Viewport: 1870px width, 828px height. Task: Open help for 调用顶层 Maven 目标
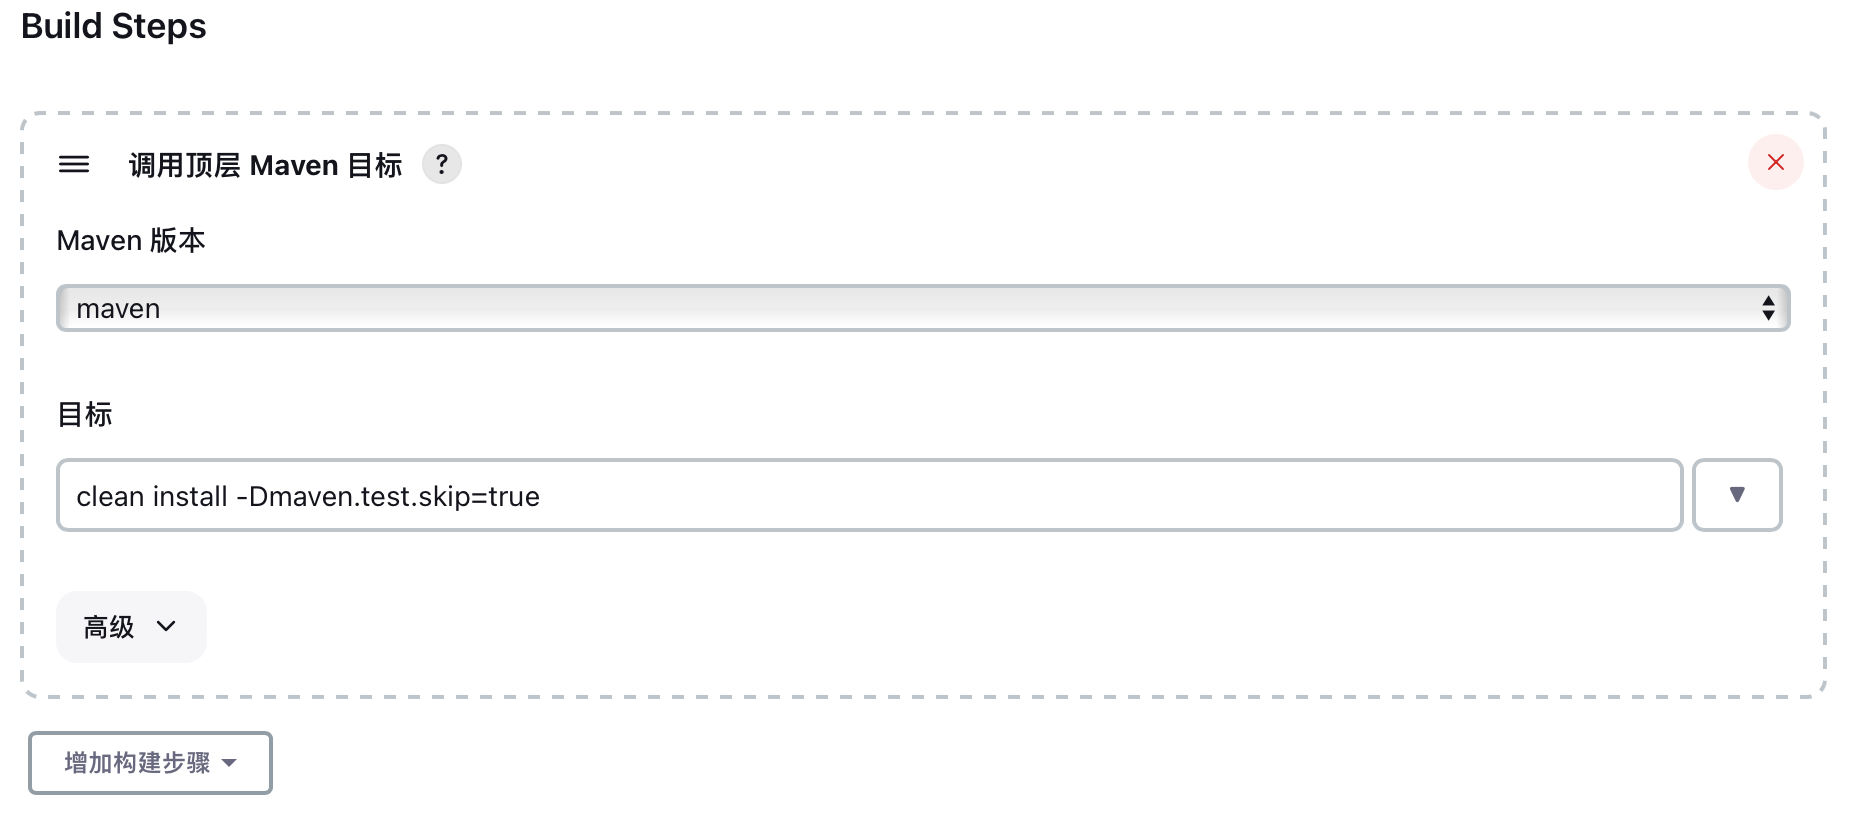[x=441, y=164]
